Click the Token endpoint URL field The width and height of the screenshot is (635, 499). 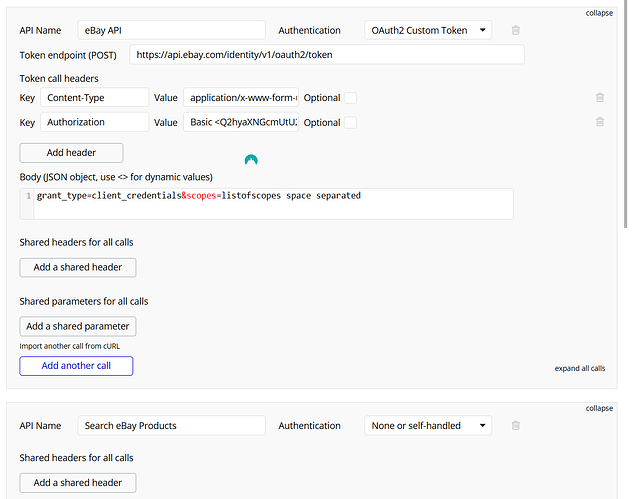point(326,55)
